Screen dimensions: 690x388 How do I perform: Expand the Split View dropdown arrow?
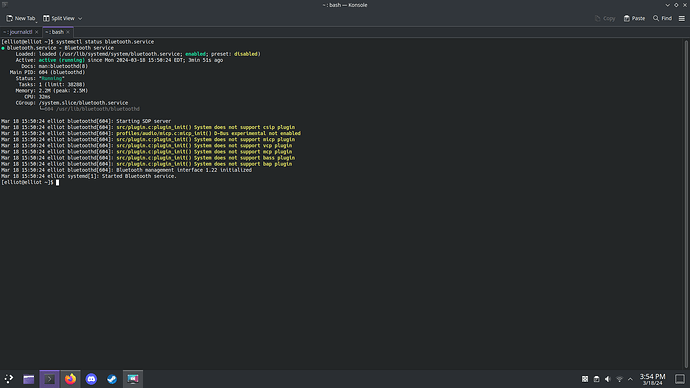pos(80,18)
